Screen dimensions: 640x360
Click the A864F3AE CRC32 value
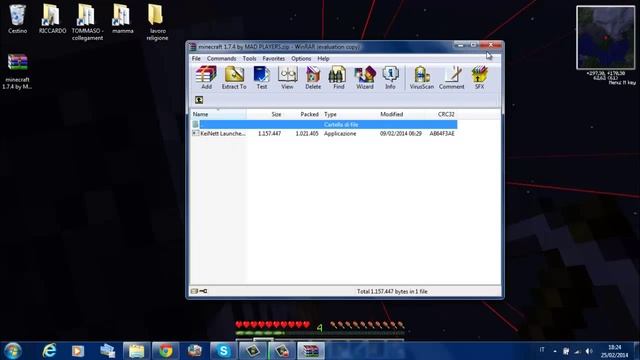click(442, 133)
